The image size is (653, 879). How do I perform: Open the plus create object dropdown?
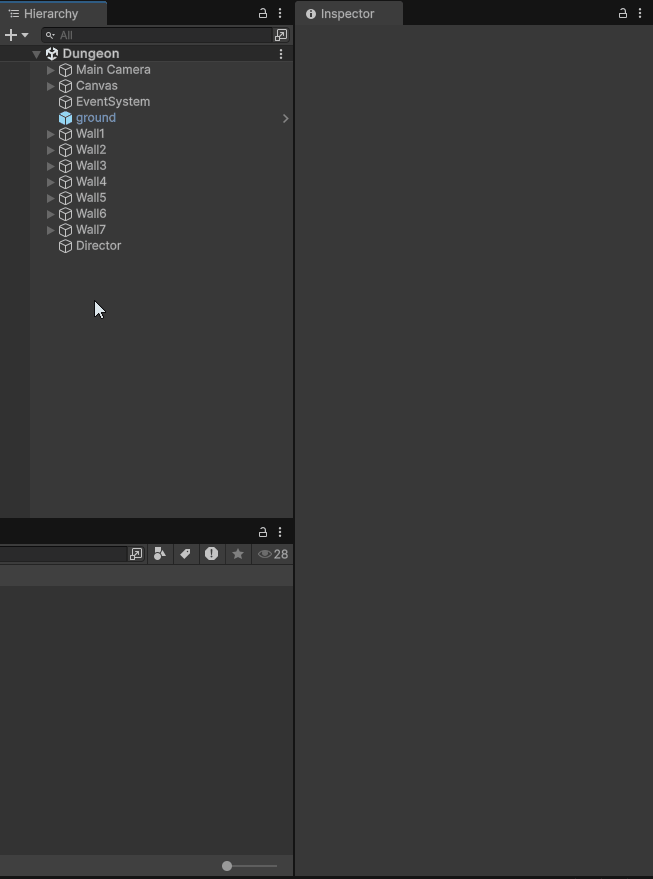[16, 35]
